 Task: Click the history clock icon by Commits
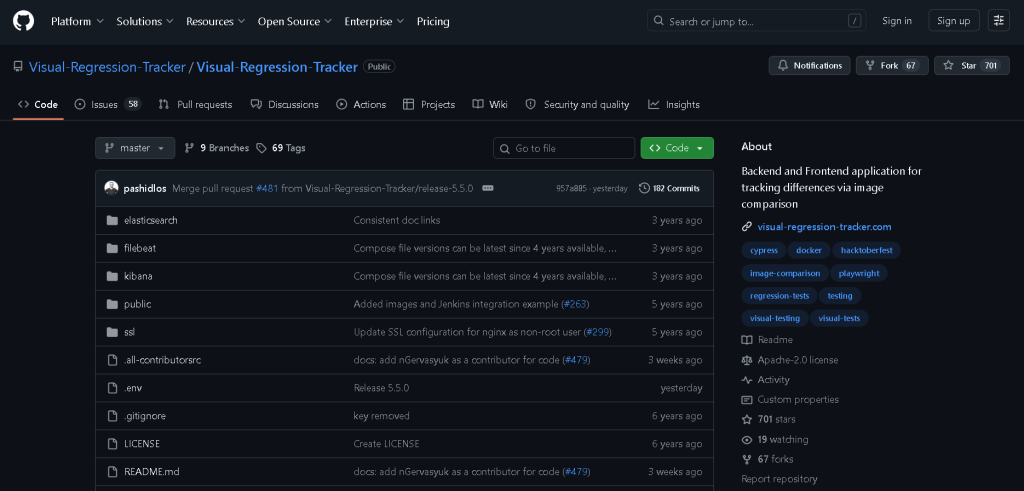[645, 188]
